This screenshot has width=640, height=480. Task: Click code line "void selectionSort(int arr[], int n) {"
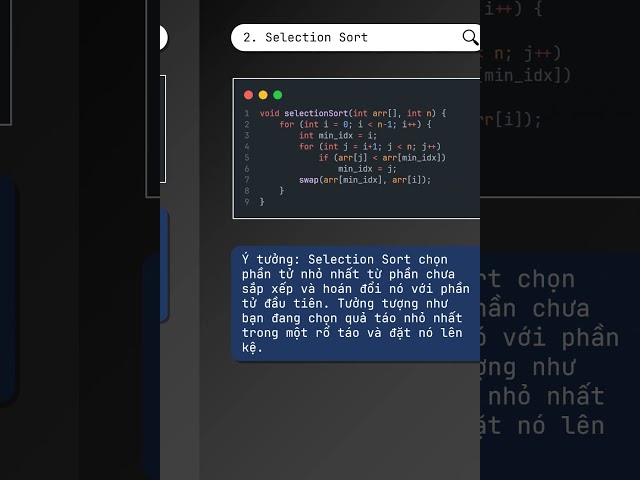pyautogui.click(x=353, y=113)
